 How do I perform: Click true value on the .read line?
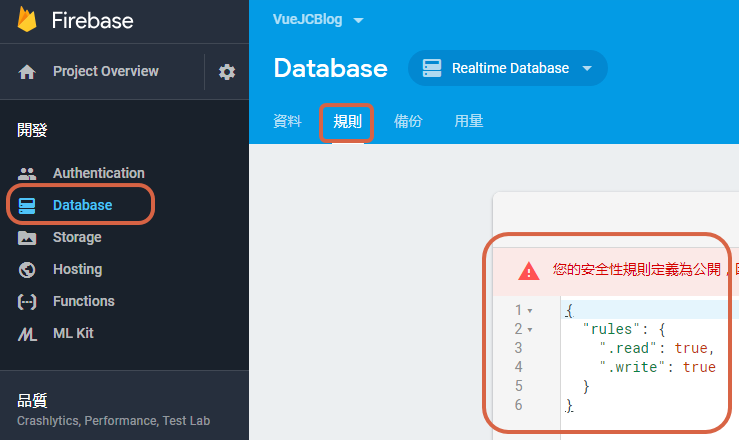click(691, 348)
